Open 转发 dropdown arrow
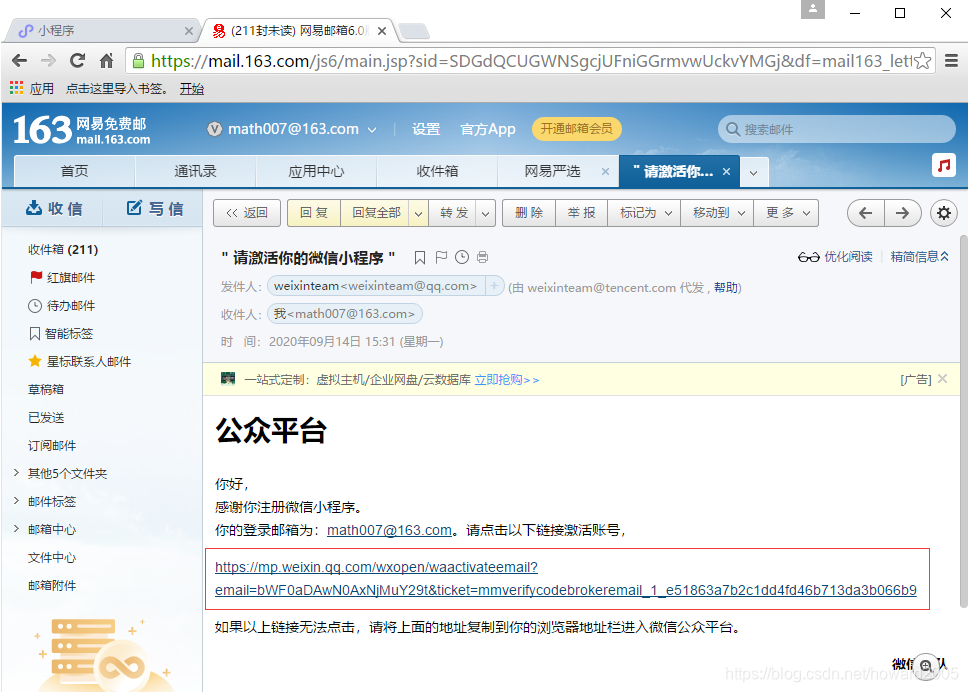This screenshot has width=968, height=692. [486, 213]
